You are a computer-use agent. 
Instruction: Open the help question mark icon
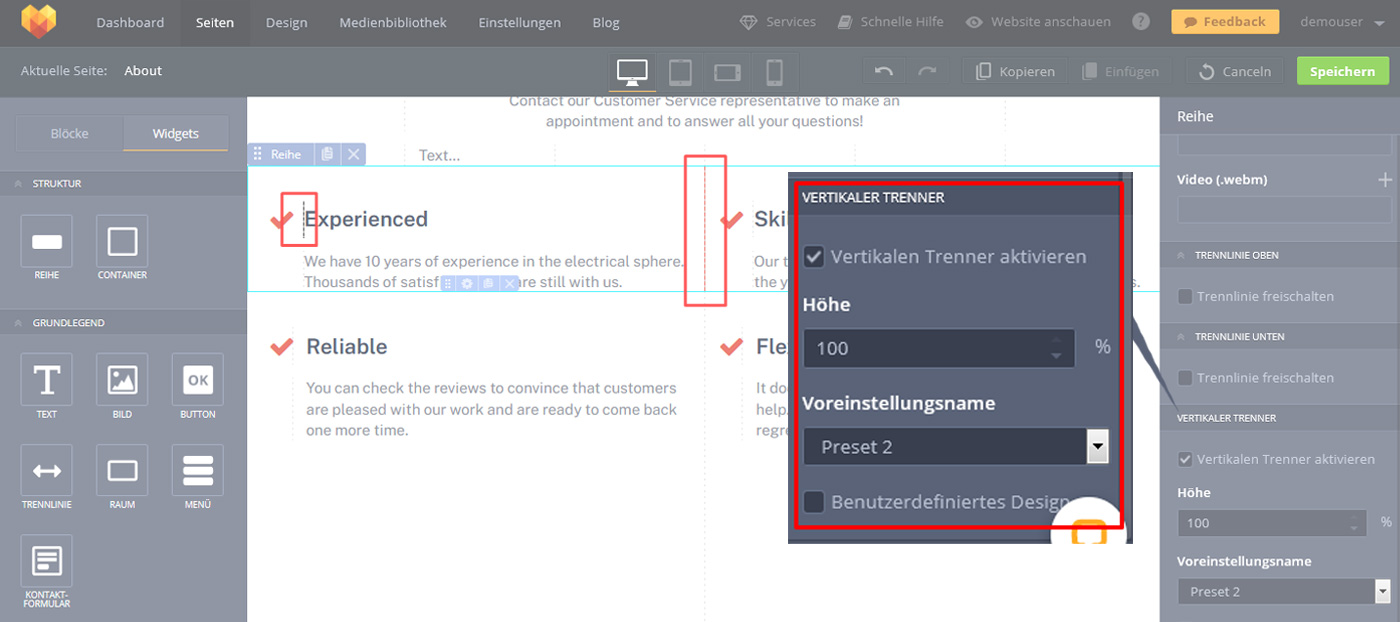(1140, 22)
